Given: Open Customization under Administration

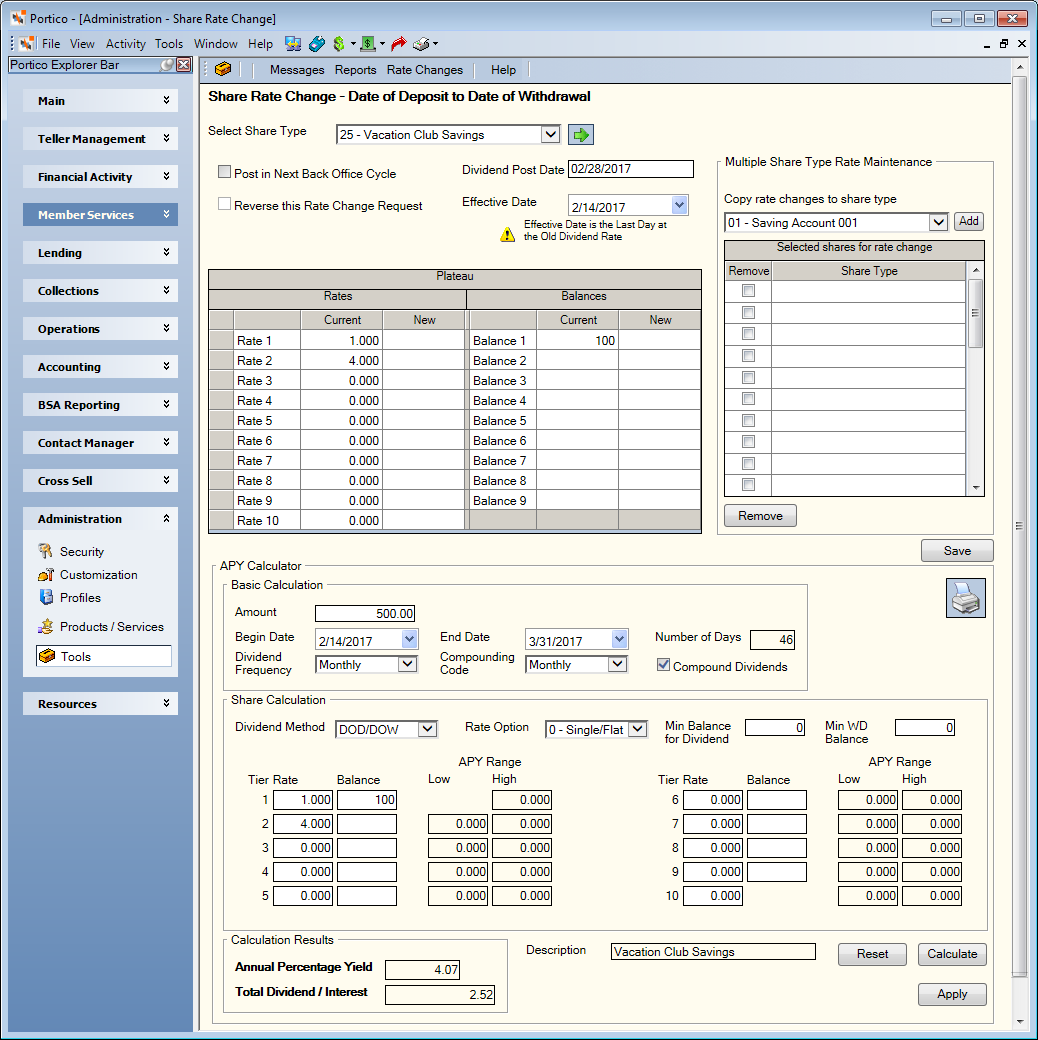Looking at the screenshot, I should click(x=98, y=575).
